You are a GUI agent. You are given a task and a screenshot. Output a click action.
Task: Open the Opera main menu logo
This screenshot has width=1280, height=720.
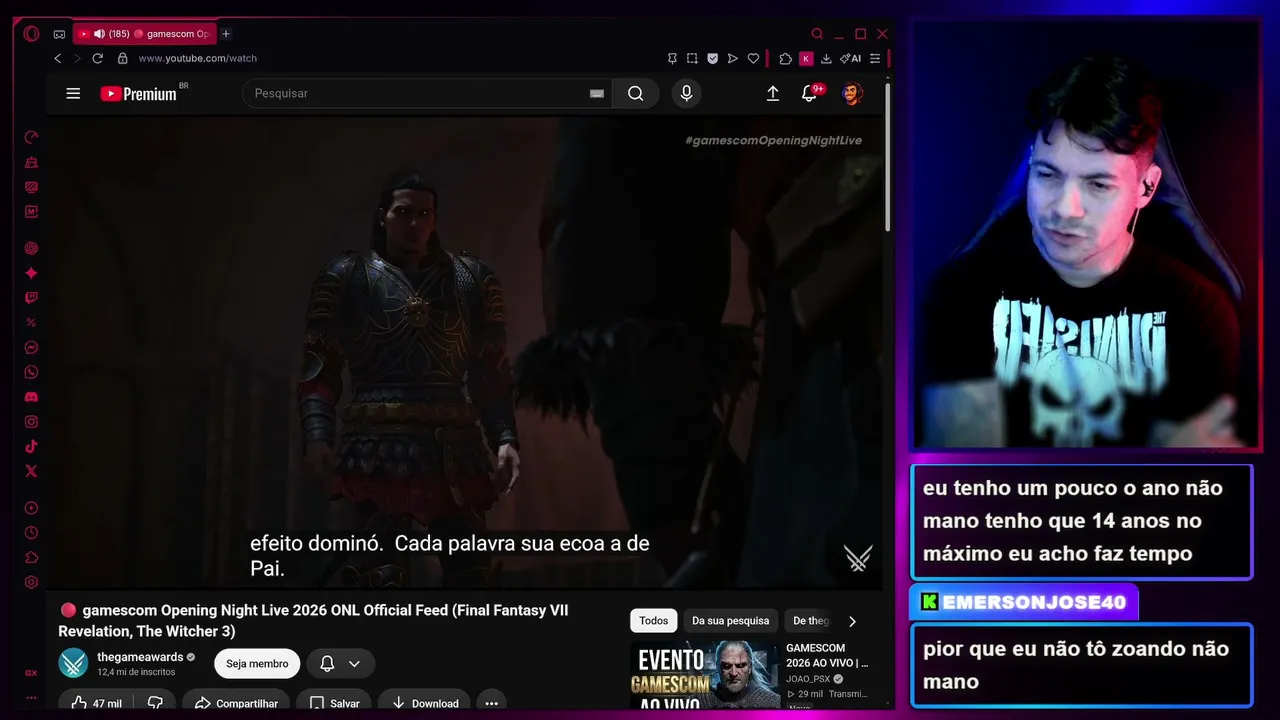[31, 34]
